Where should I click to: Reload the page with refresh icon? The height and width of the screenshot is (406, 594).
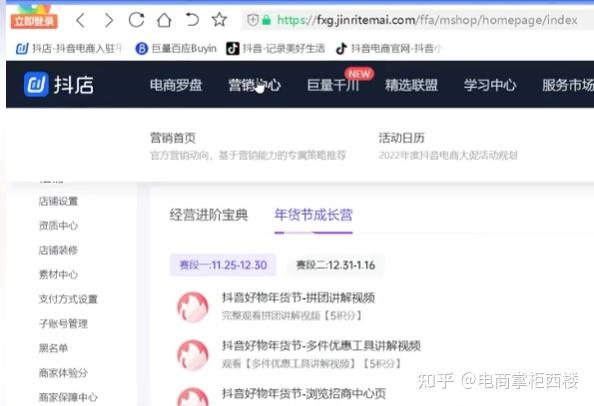tap(136, 20)
